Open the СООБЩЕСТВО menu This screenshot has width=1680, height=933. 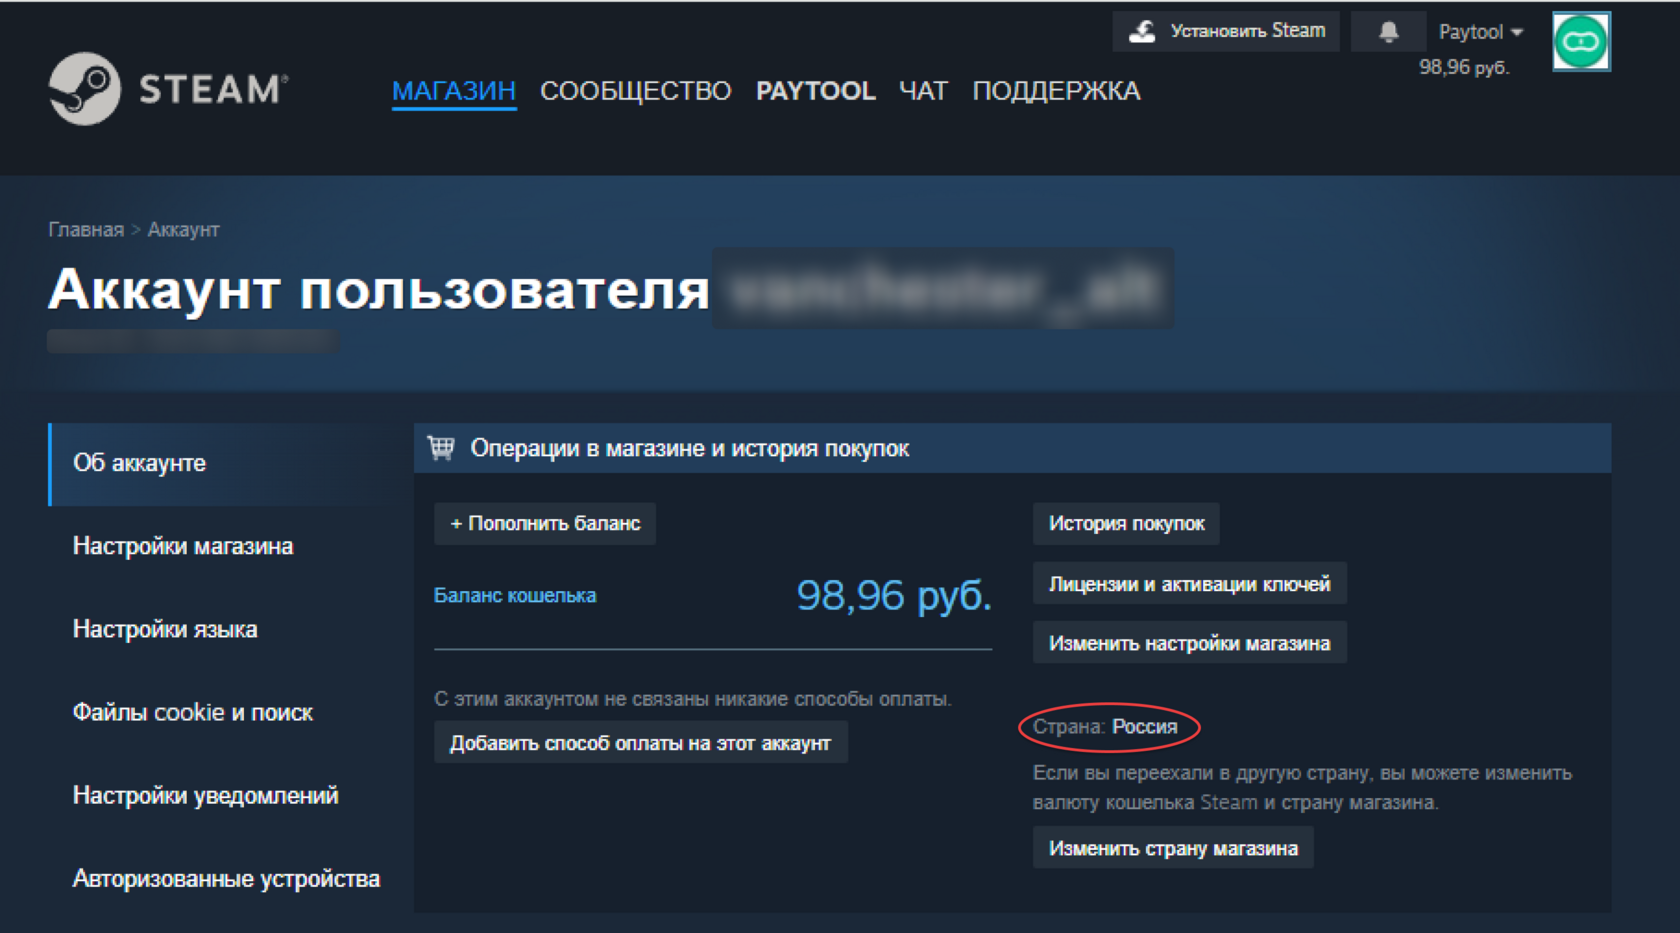point(636,91)
